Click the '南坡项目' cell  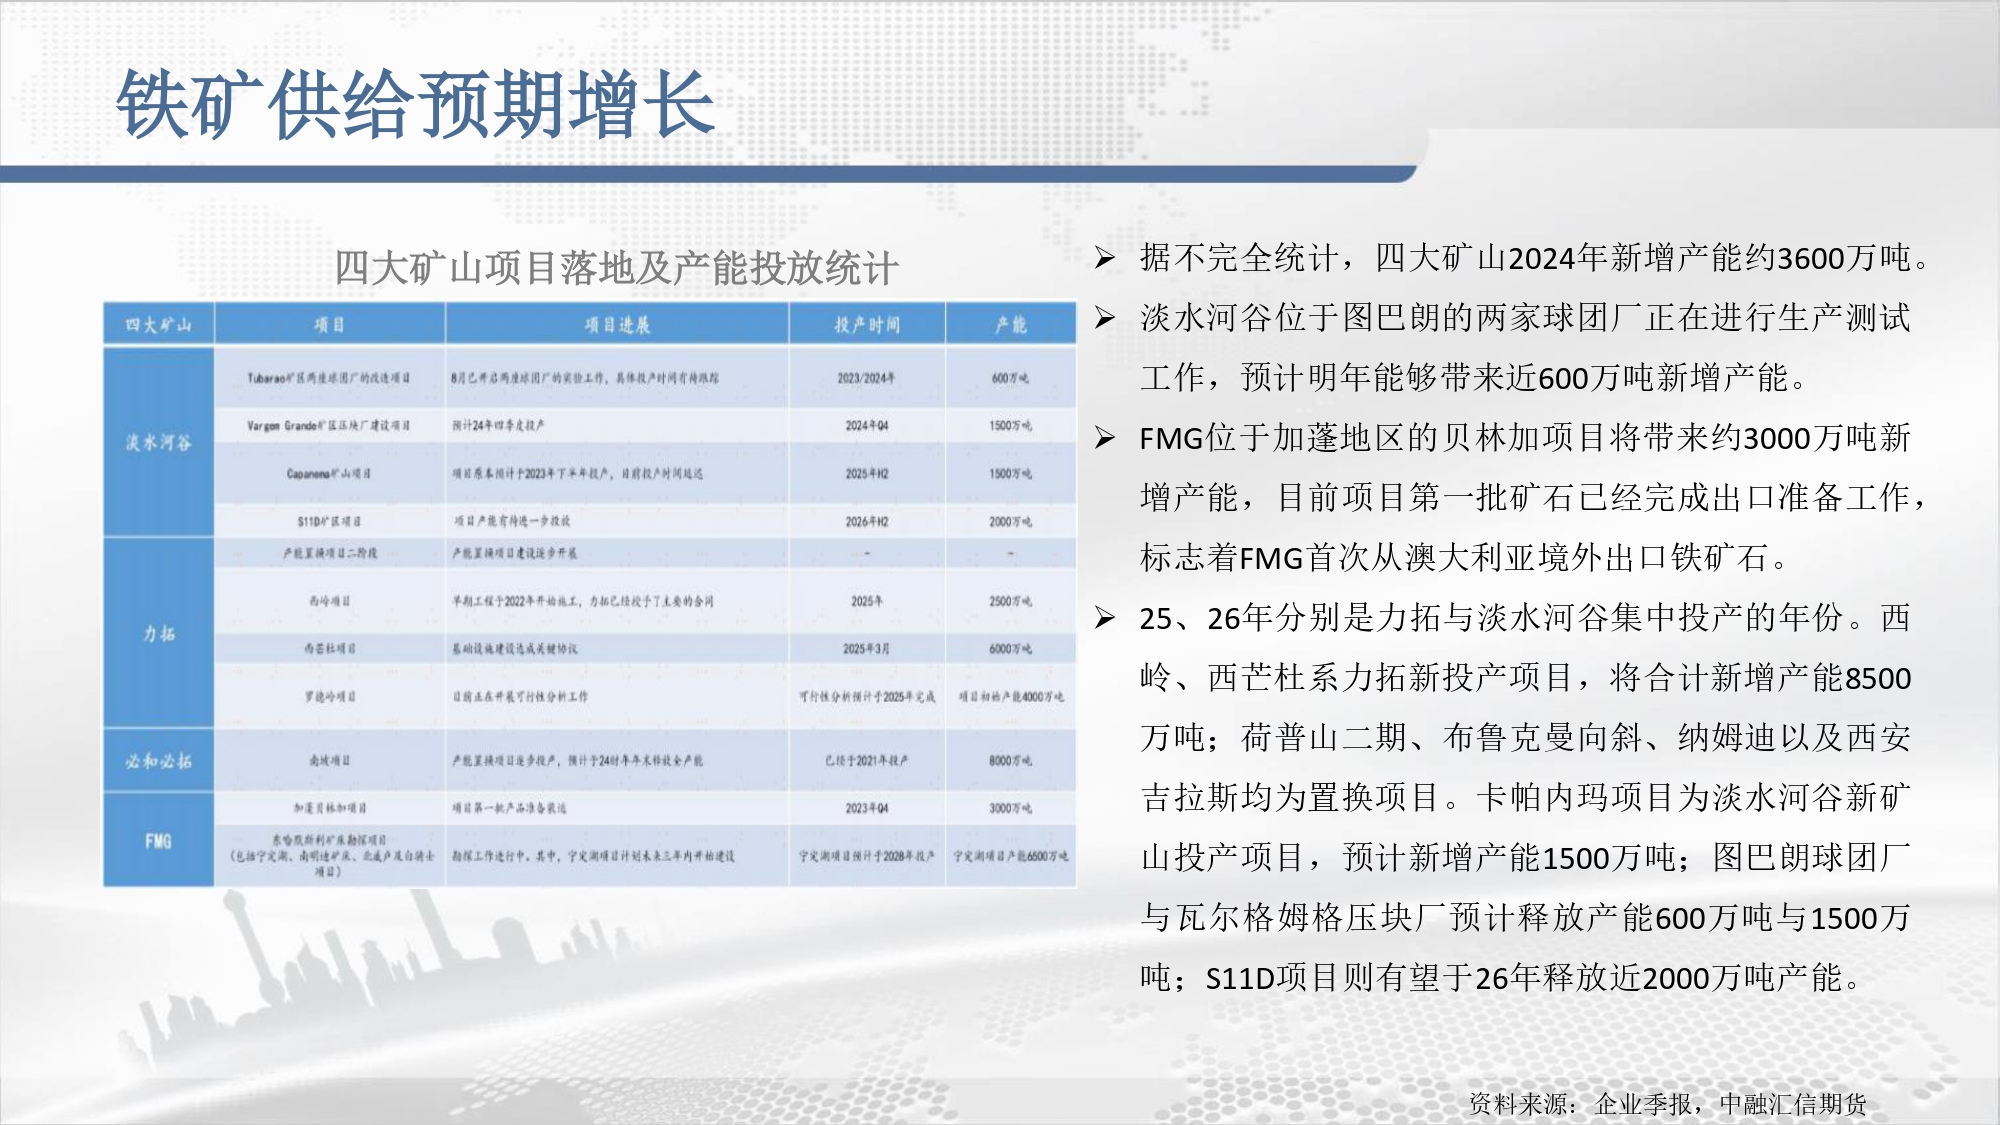(329, 761)
